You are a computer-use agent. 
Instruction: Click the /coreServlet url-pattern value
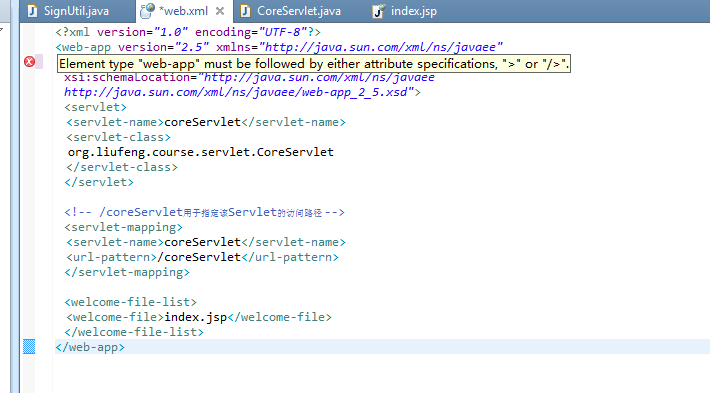click(x=199, y=257)
